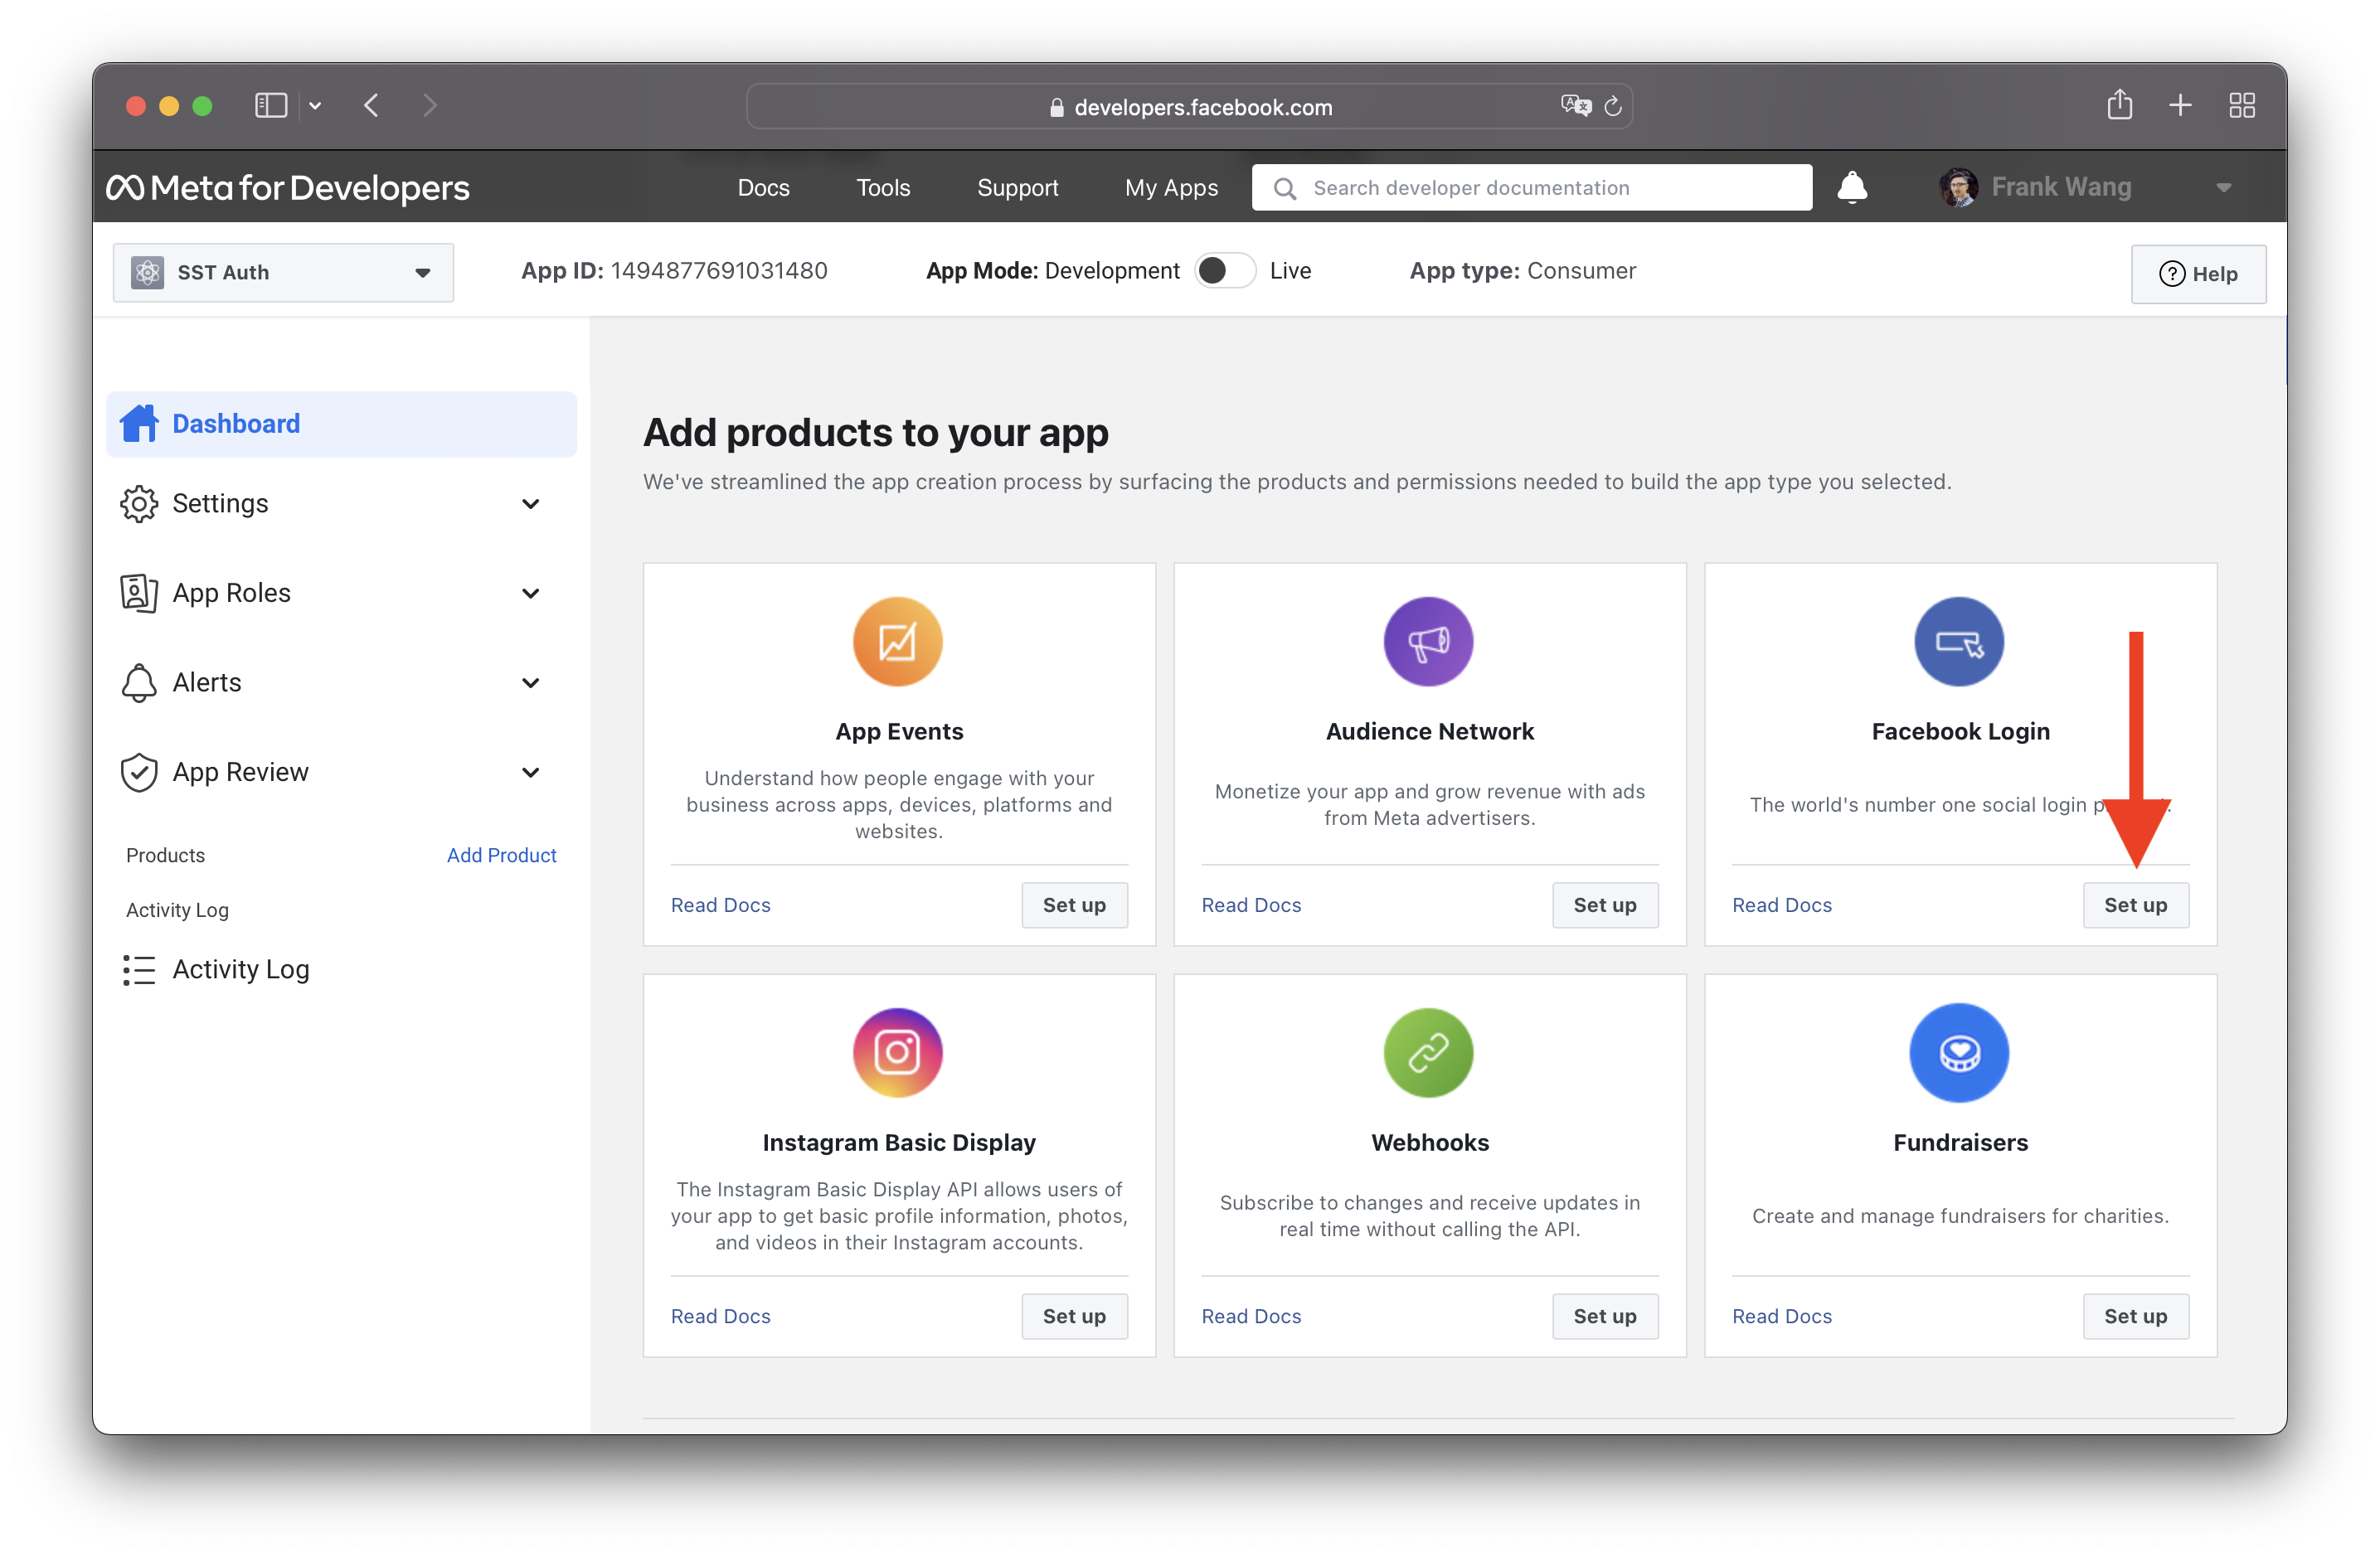Image resolution: width=2380 pixels, height=1557 pixels.
Task: Expand the Alerts sidebar section
Action: point(531,682)
